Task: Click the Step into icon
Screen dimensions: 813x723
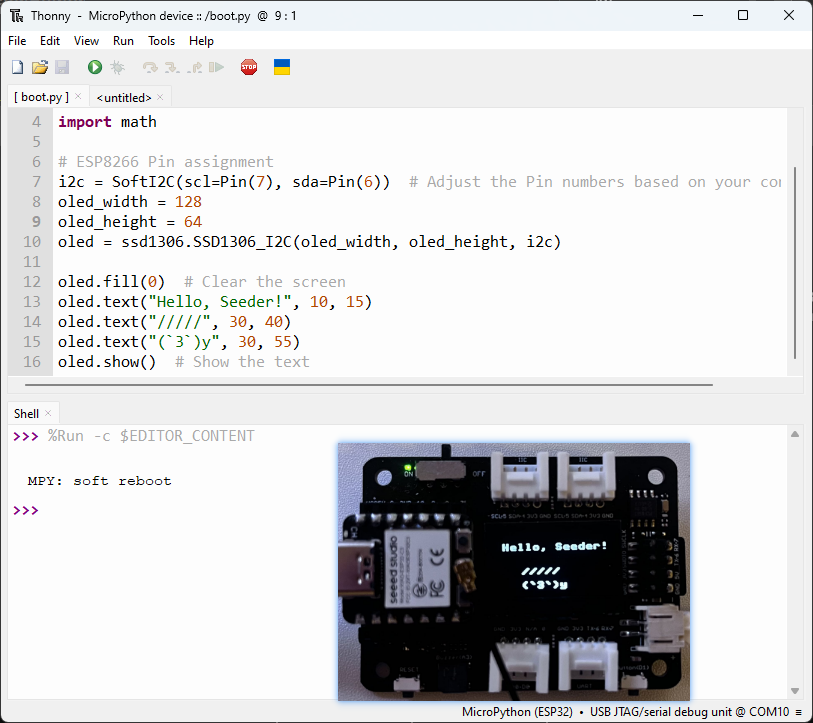Action: click(172, 67)
